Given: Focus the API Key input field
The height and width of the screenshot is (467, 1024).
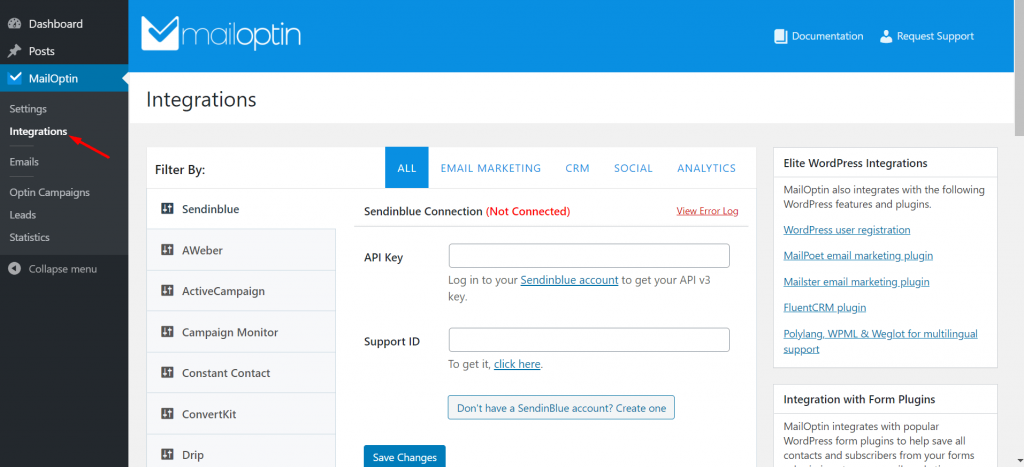Looking at the screenshot, I should 589,255.
